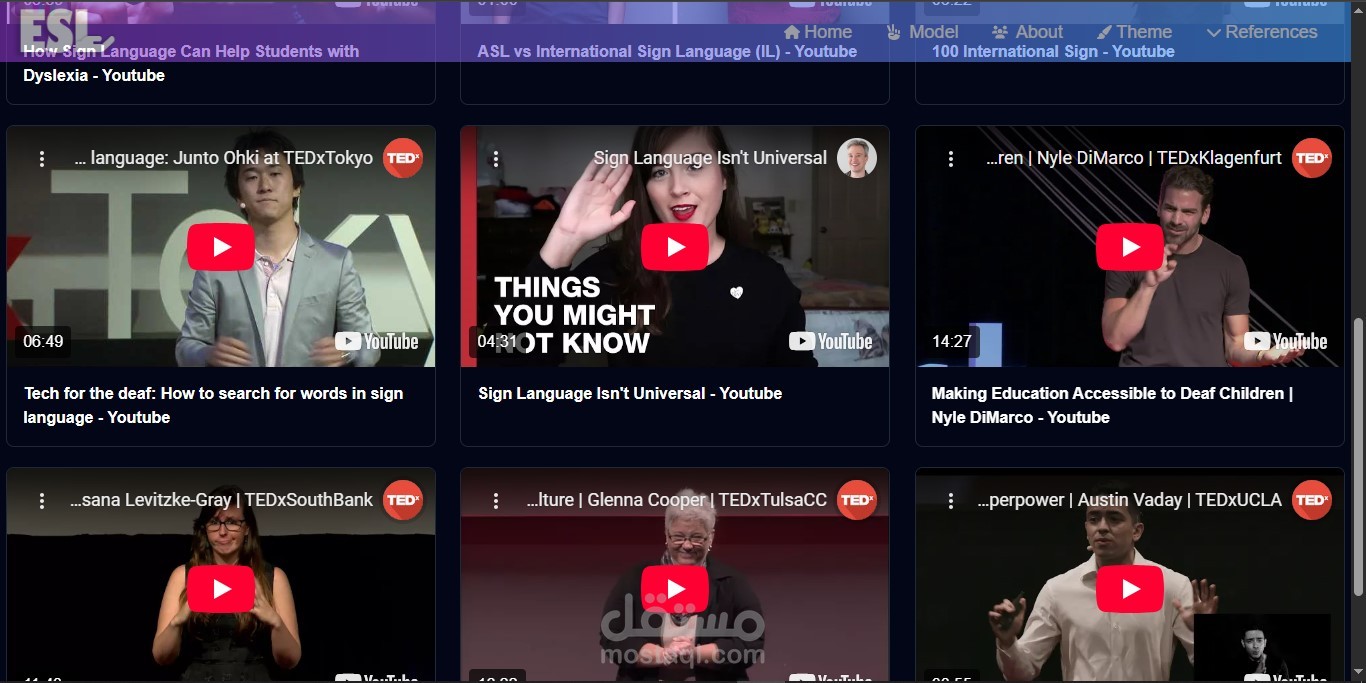Open the Home nav link

point(818,32)
